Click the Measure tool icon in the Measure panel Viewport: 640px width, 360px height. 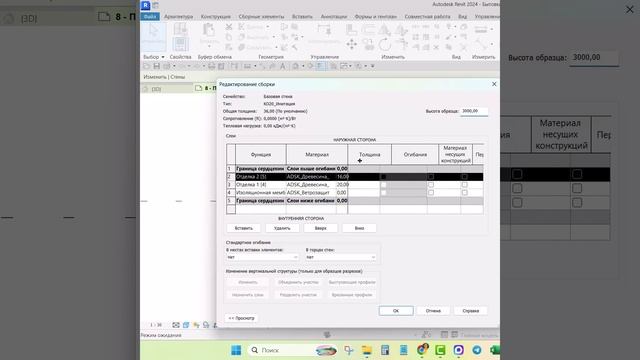tap(481, 29)
